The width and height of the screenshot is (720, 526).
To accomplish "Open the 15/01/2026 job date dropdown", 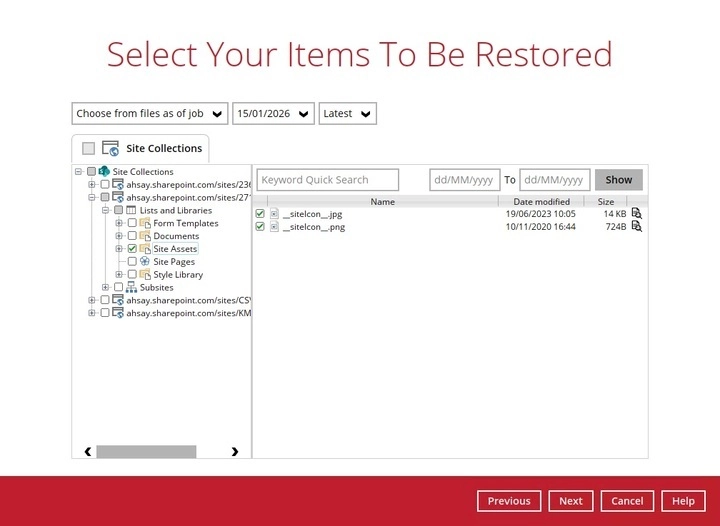I will [x=273, y=114].
